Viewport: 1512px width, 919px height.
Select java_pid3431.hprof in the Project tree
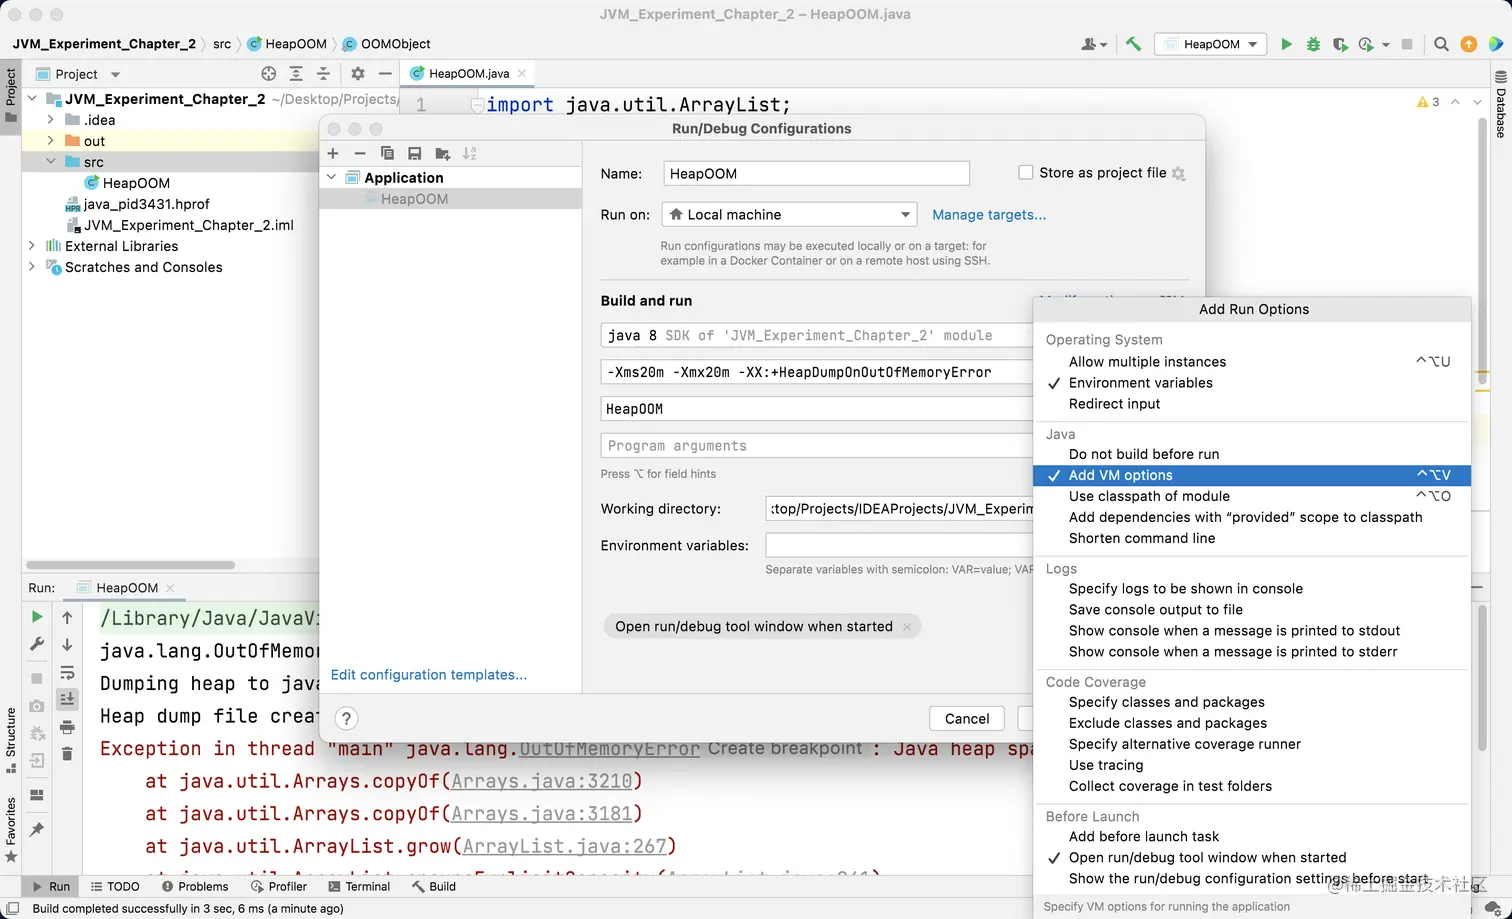[146, 204]
